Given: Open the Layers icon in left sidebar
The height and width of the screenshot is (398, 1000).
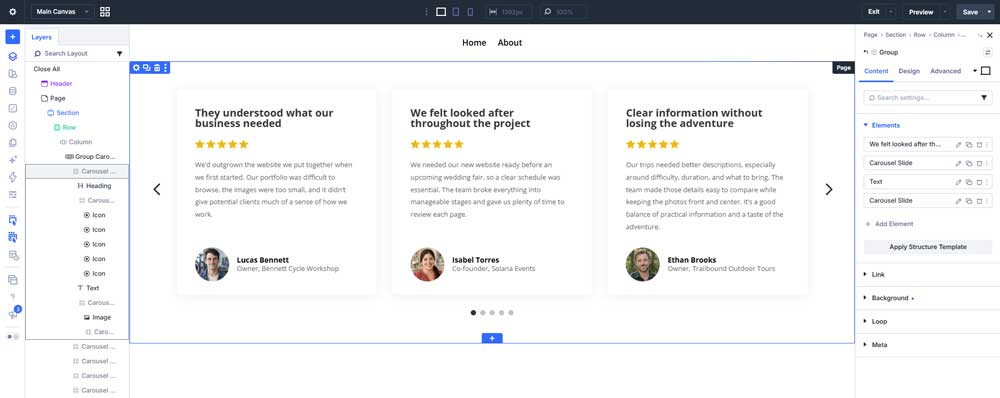Looking at the screenshot, I should 13,56.
